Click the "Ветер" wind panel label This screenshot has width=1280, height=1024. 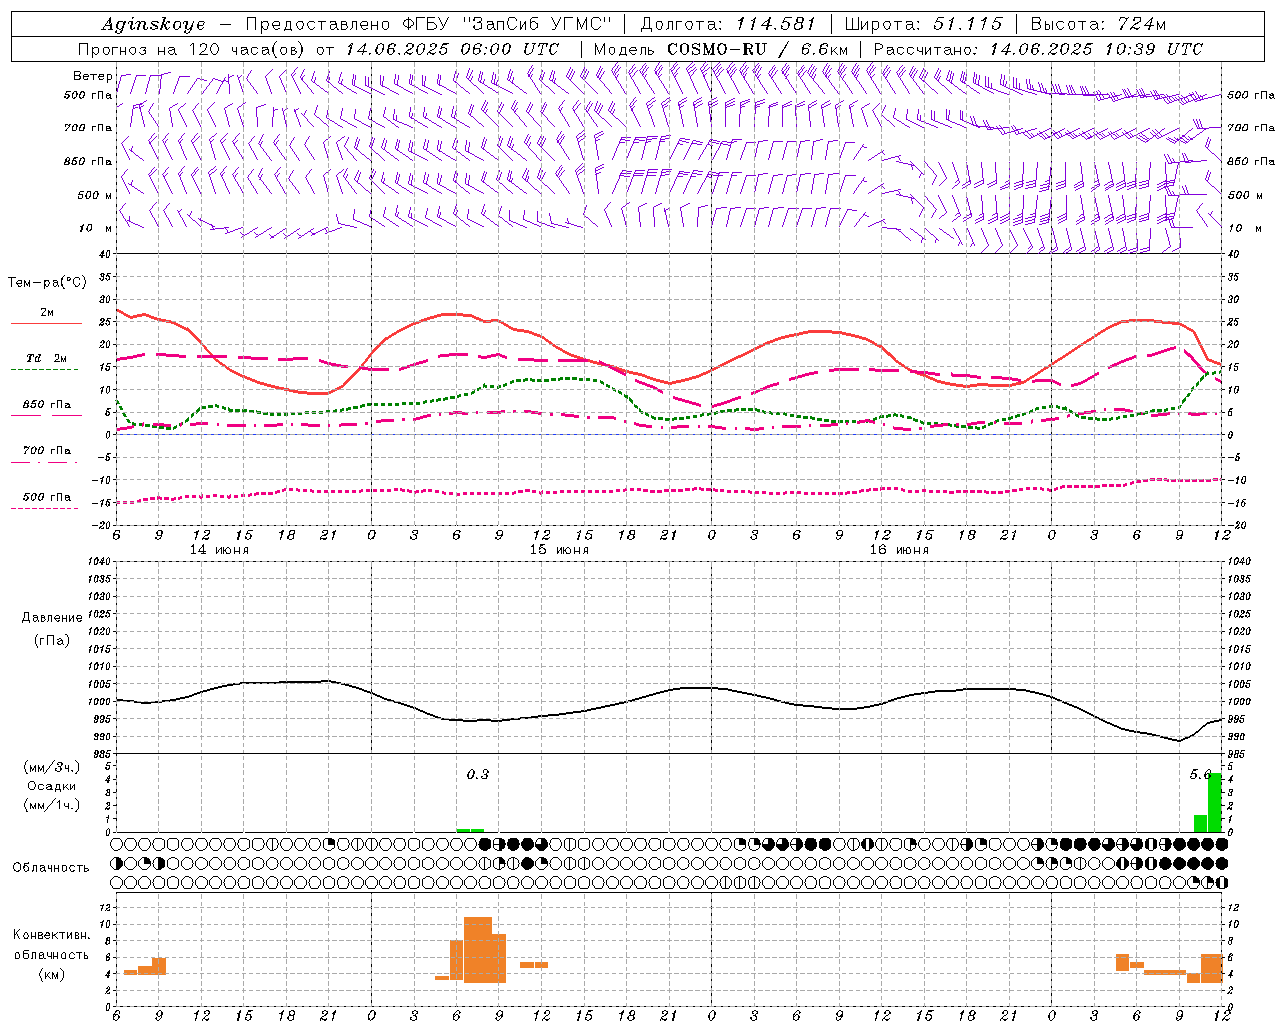click(x=92, y=76)
